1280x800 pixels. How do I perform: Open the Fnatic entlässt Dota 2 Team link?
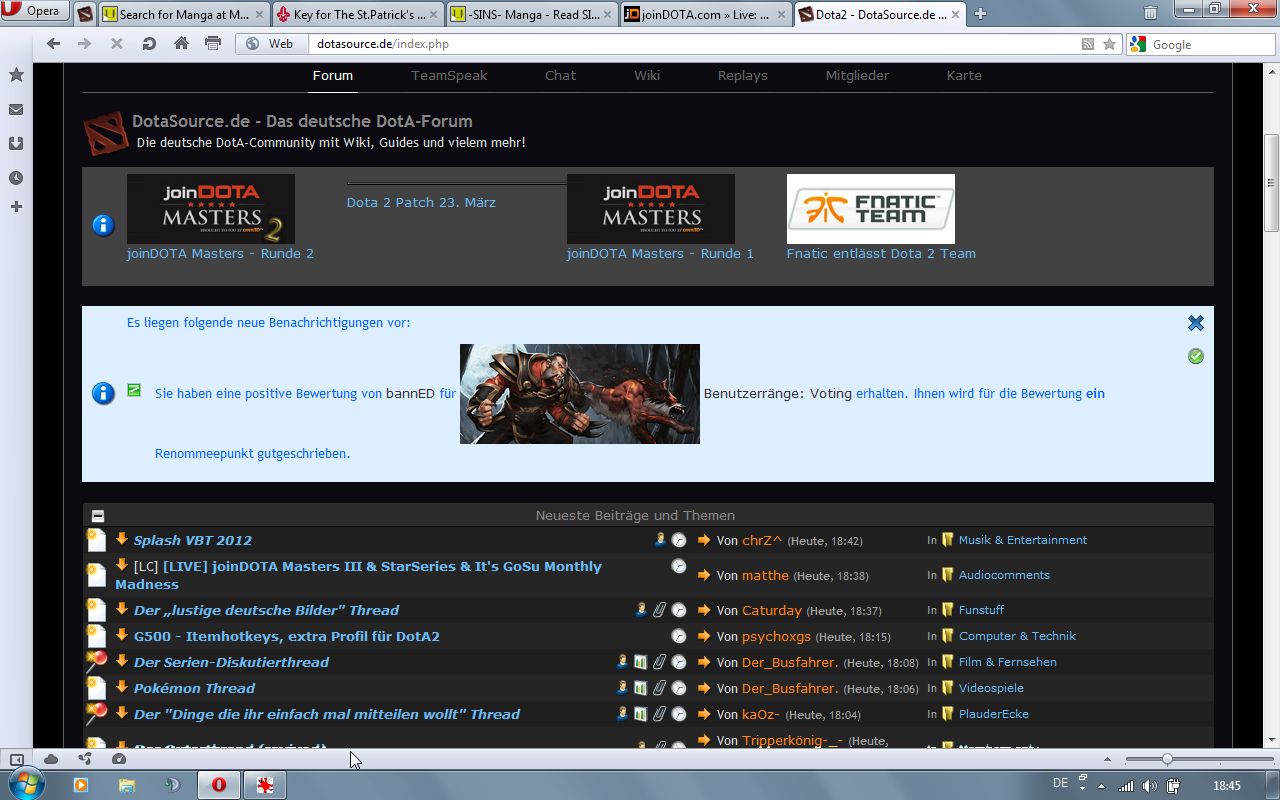pos(880,253)
